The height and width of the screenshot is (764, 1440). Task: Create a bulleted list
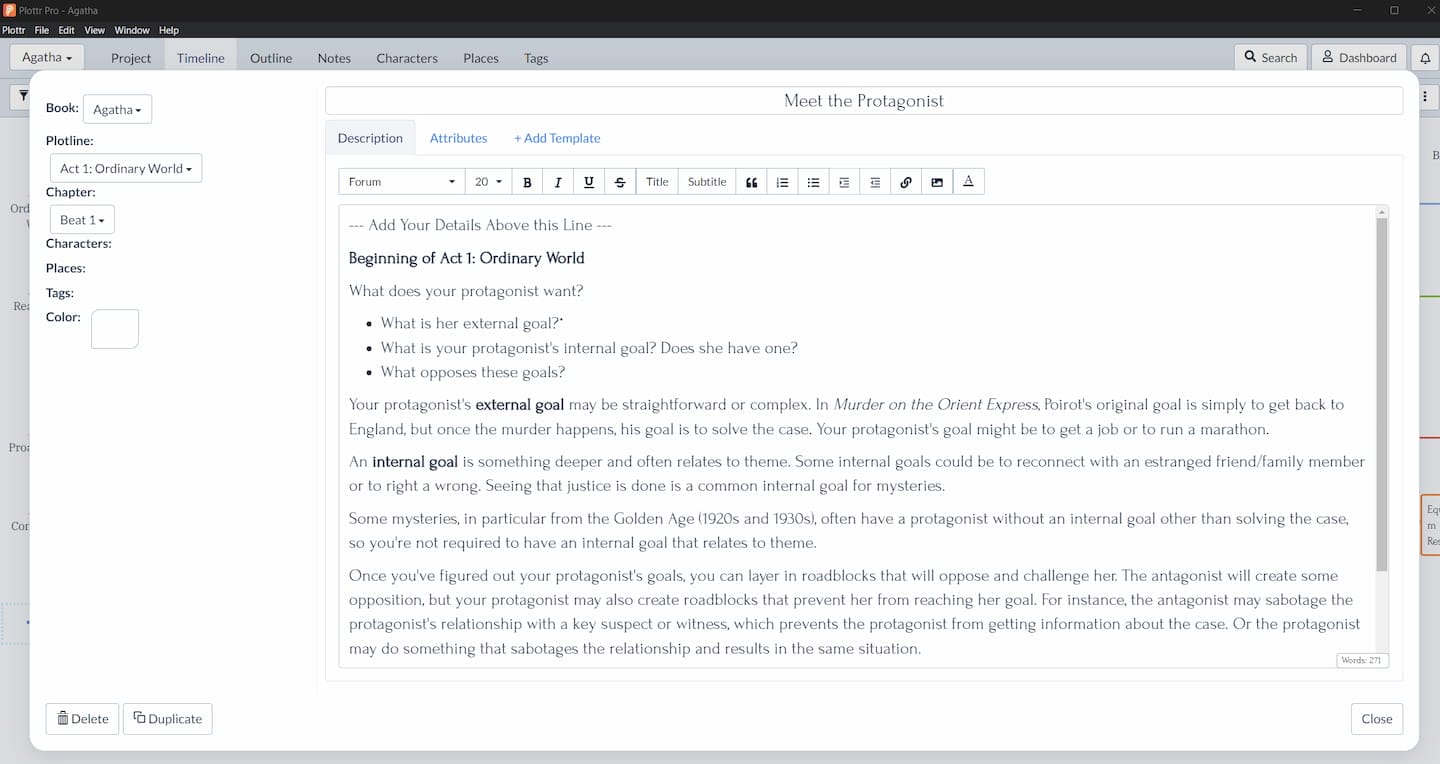coord(813,181)
